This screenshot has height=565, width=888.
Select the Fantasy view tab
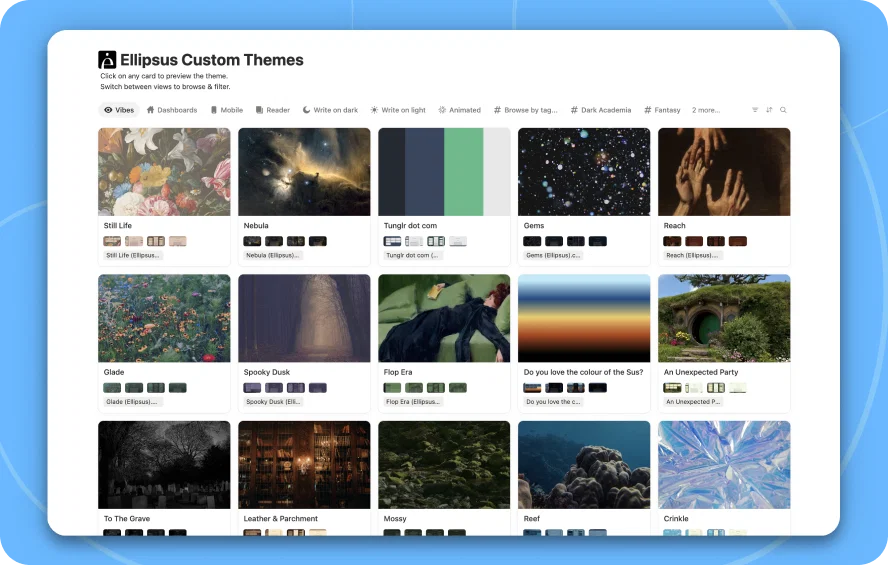(662, 110)
